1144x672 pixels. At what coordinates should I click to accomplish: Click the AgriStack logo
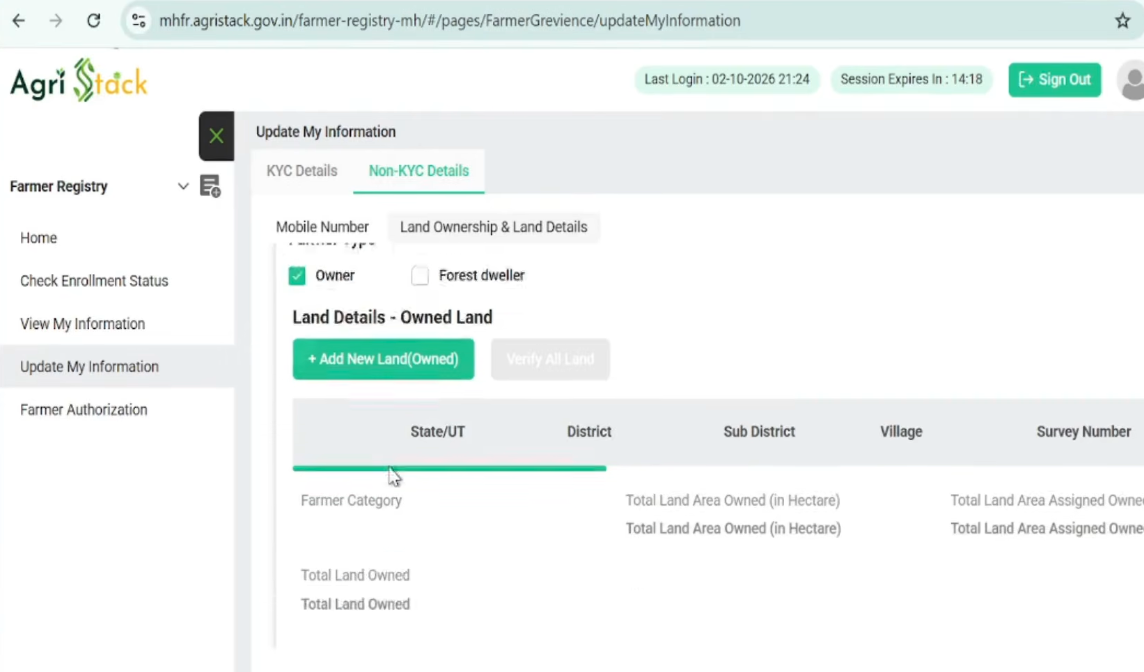(79, 80)
